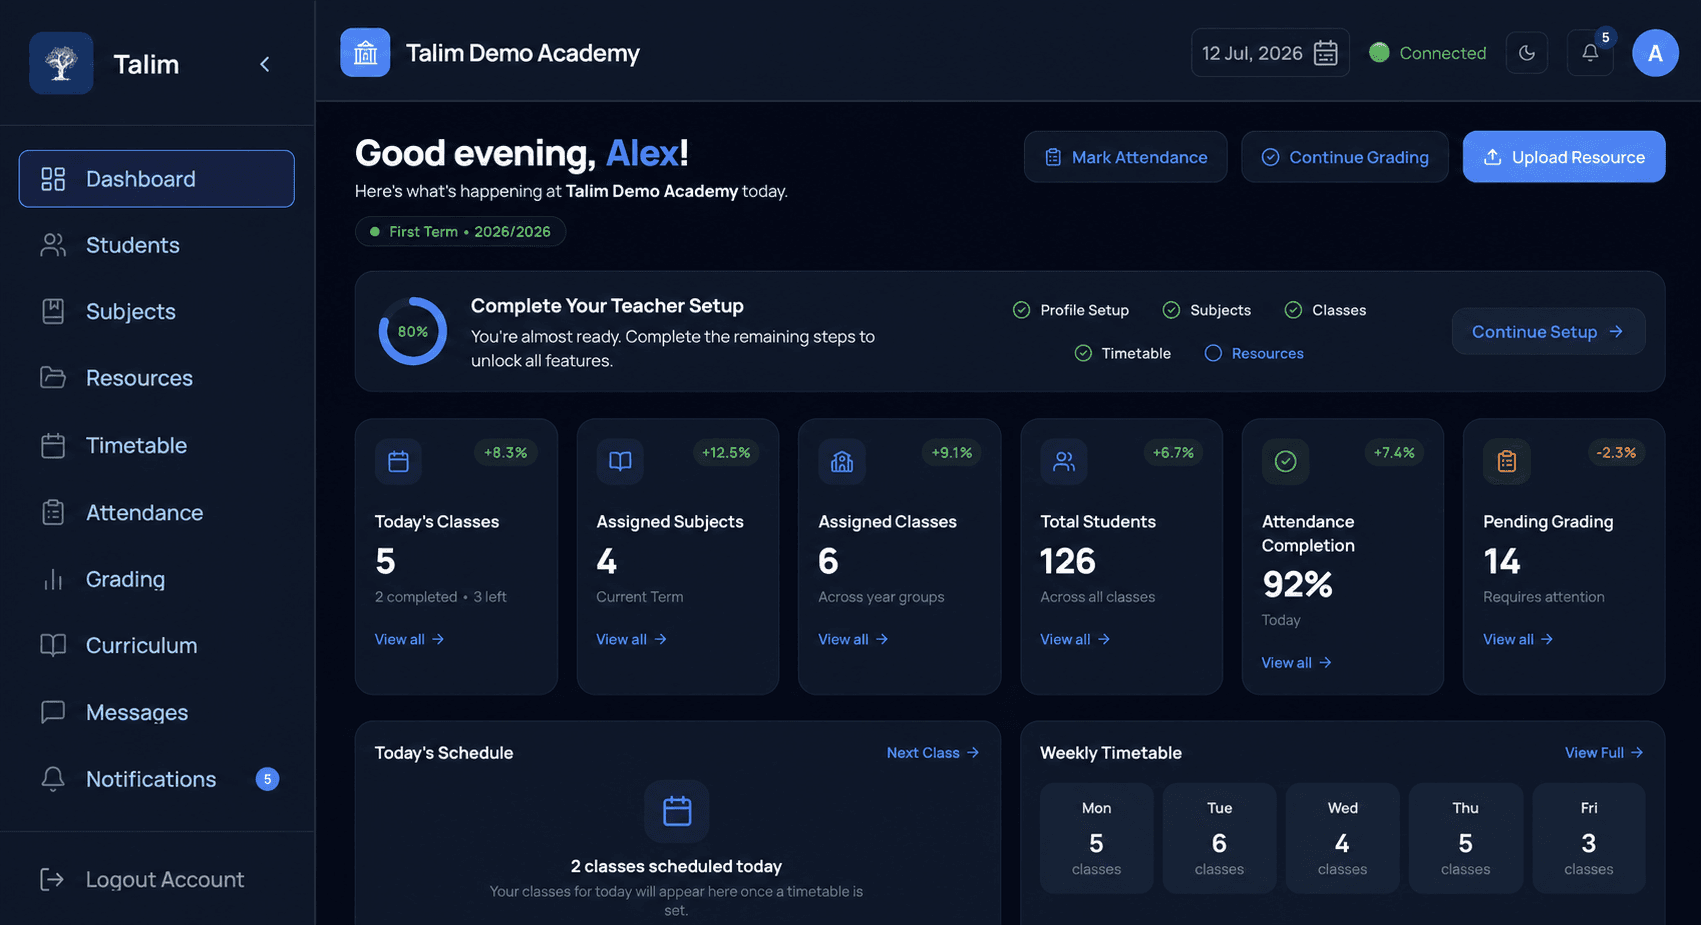1701x925 pixels.
Task: Click View all under Assigned Subjects
Action: (x=631, y=639)
